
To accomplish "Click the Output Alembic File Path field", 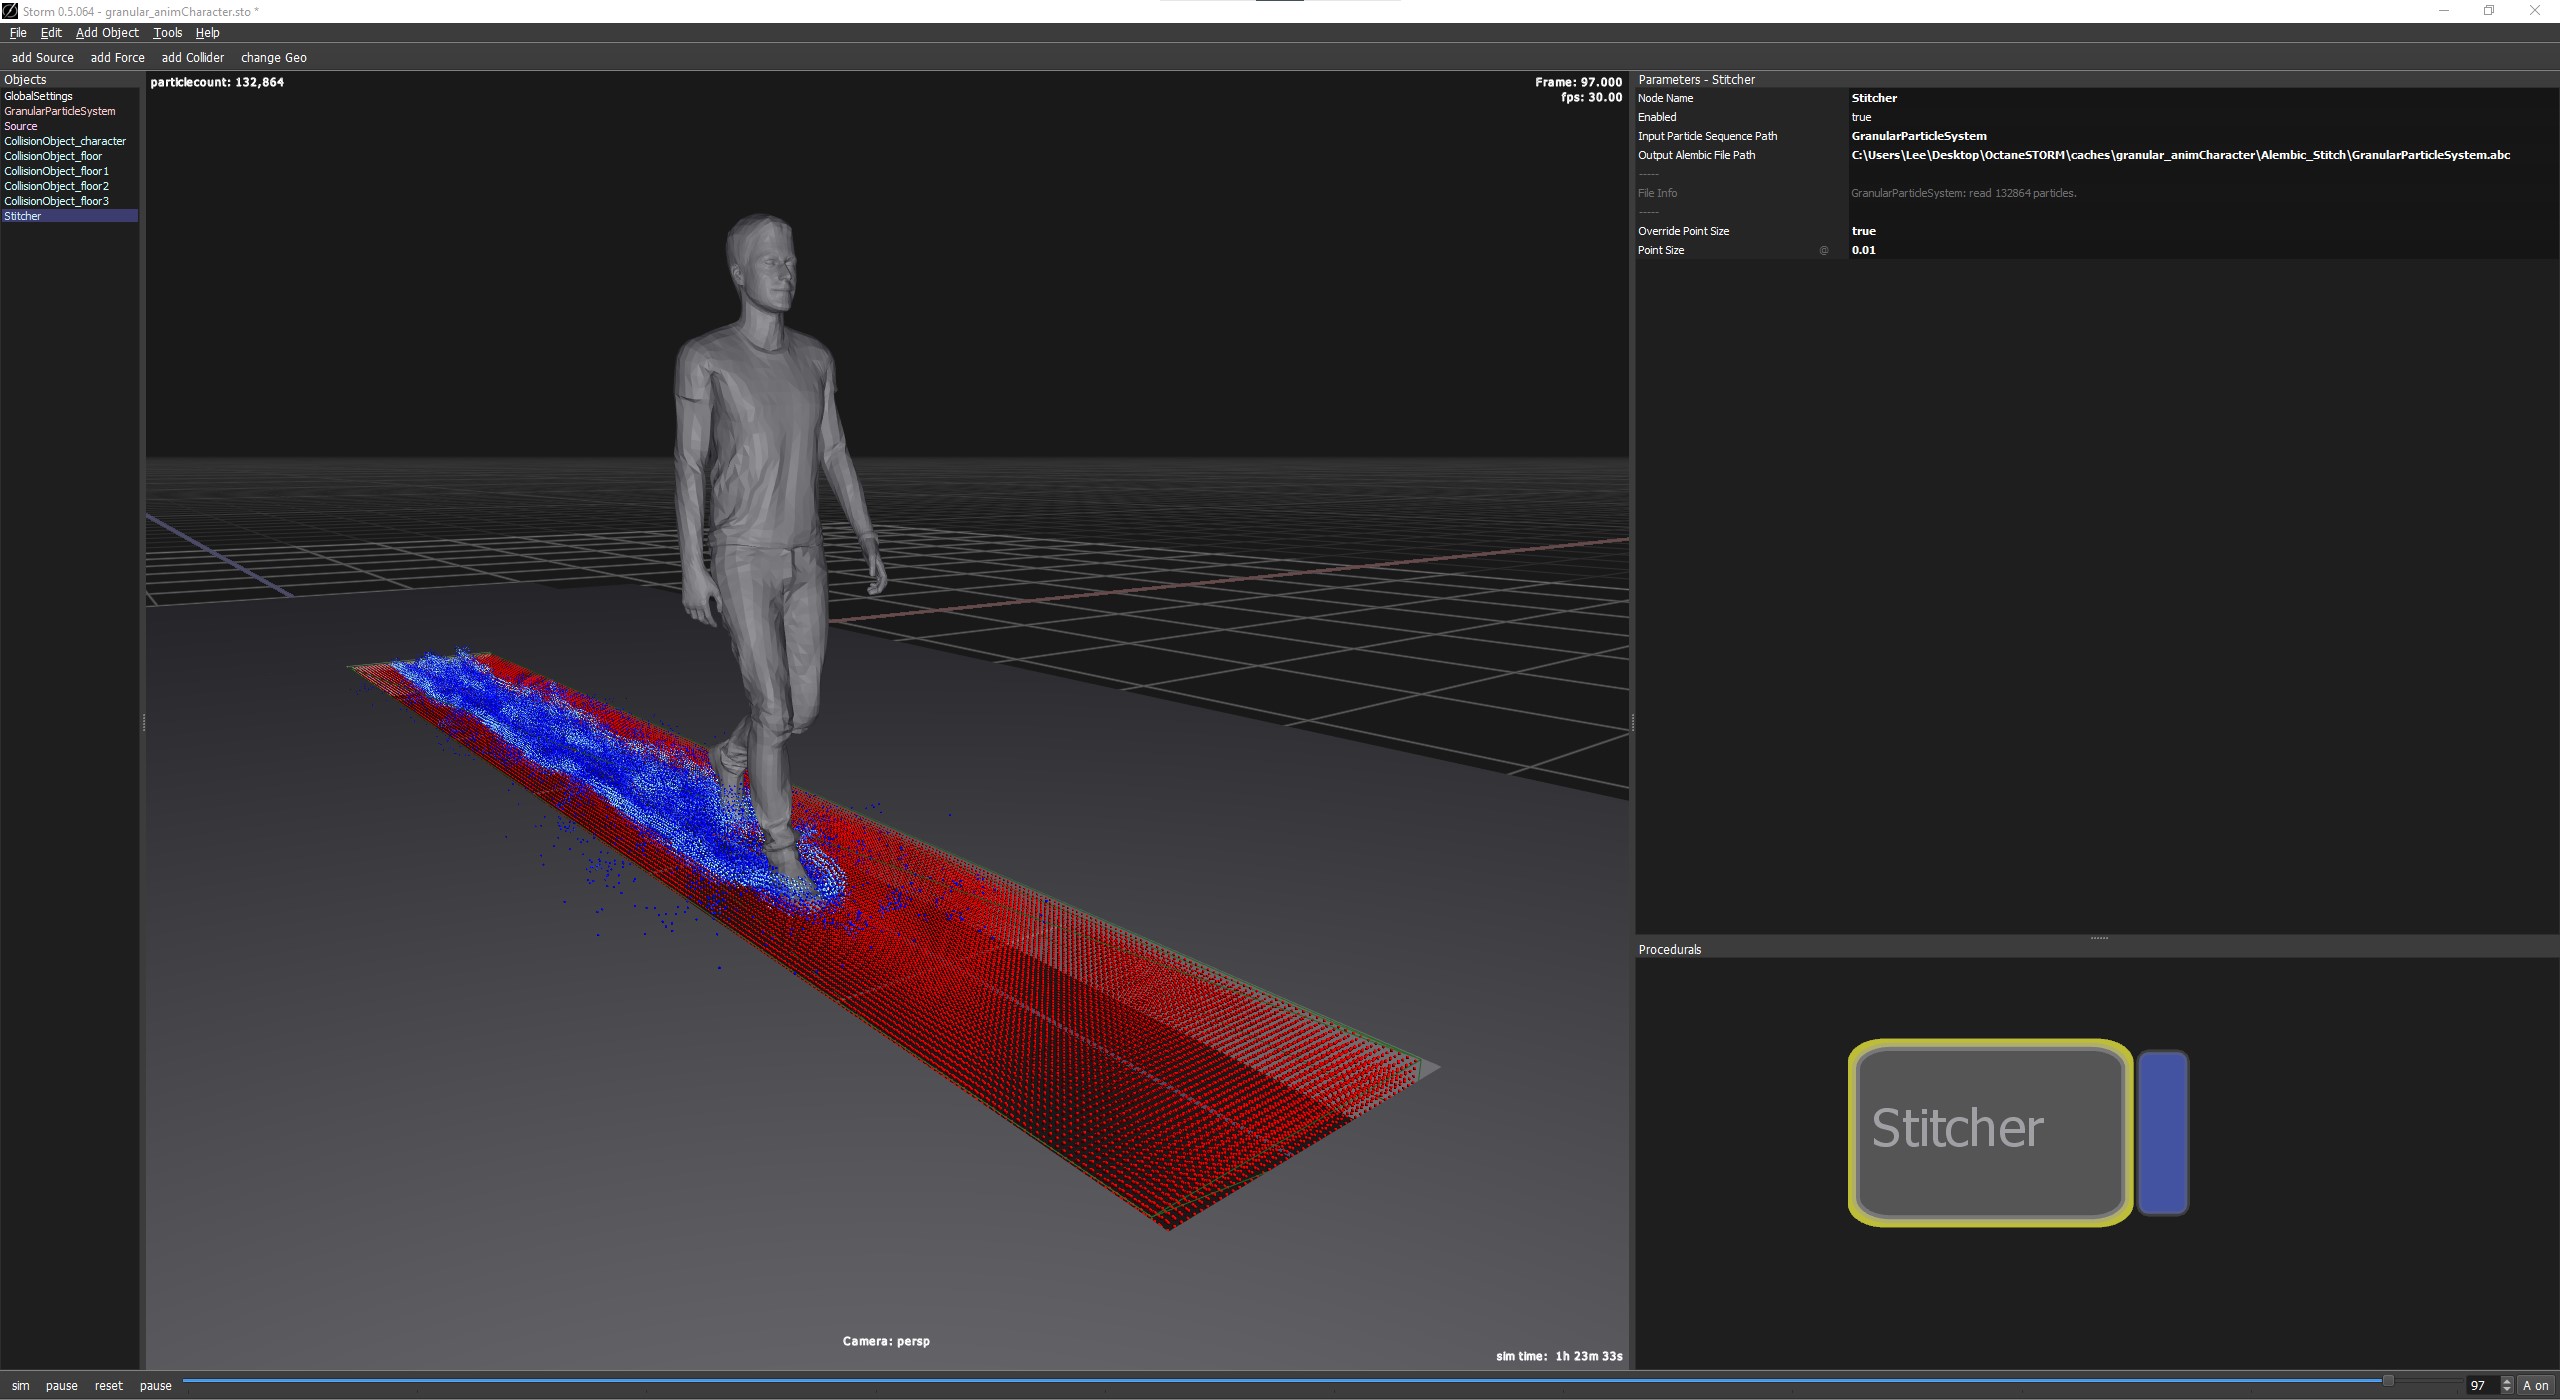I will point(2180,155).
